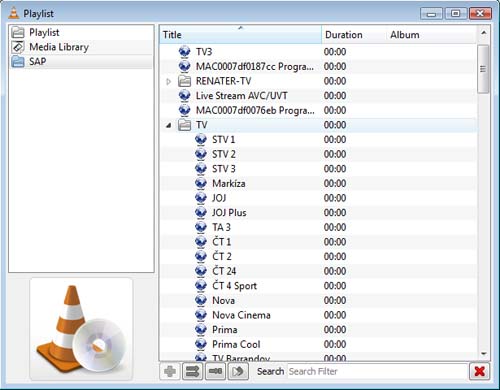Click the VLC cone icon in title bar
Image resolution: width=500 pixels, height=390 pixels.
(x=14, y=13)
